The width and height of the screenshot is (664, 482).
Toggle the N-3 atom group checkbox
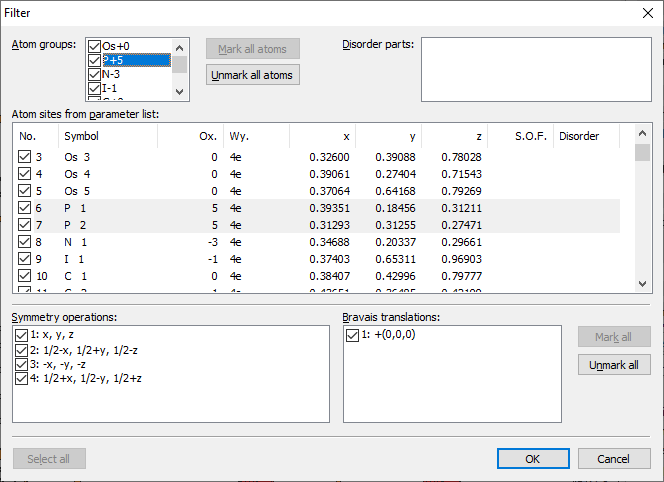(x=95, y=74)
